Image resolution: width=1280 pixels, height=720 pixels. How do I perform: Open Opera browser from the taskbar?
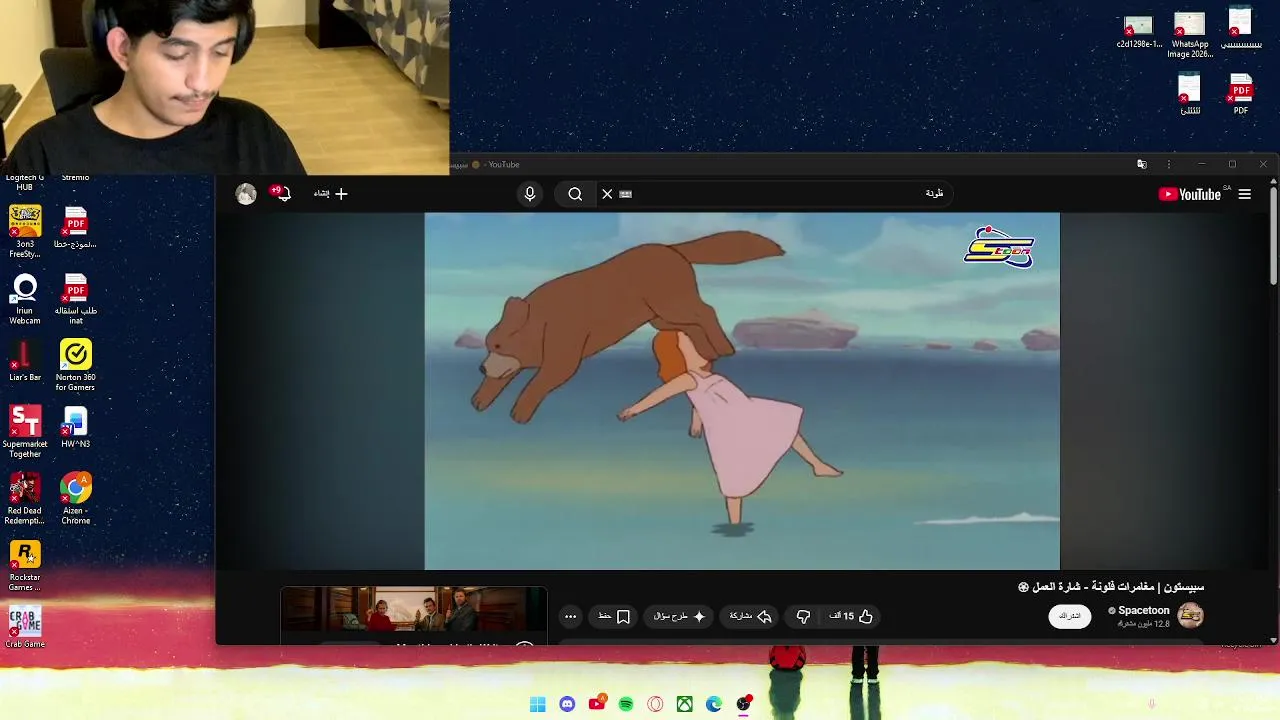pyautogui.click(x=655, y=704)
